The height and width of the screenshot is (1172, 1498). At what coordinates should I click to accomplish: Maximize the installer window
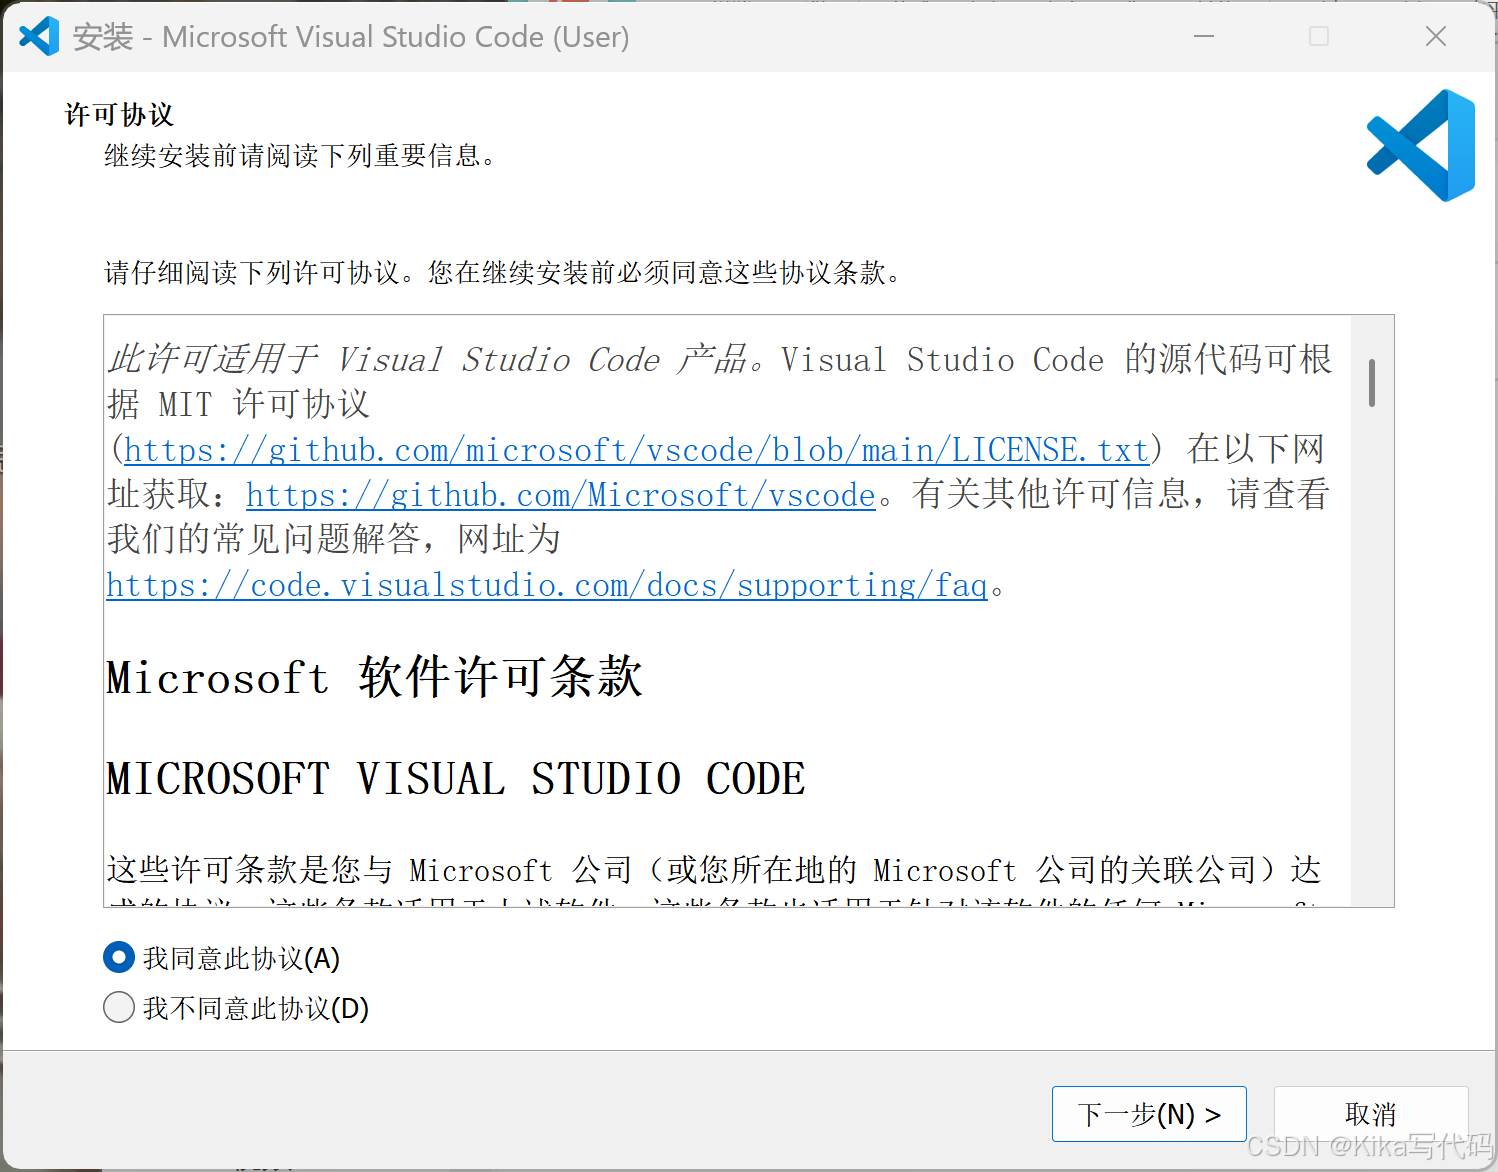coord(1318,36)
